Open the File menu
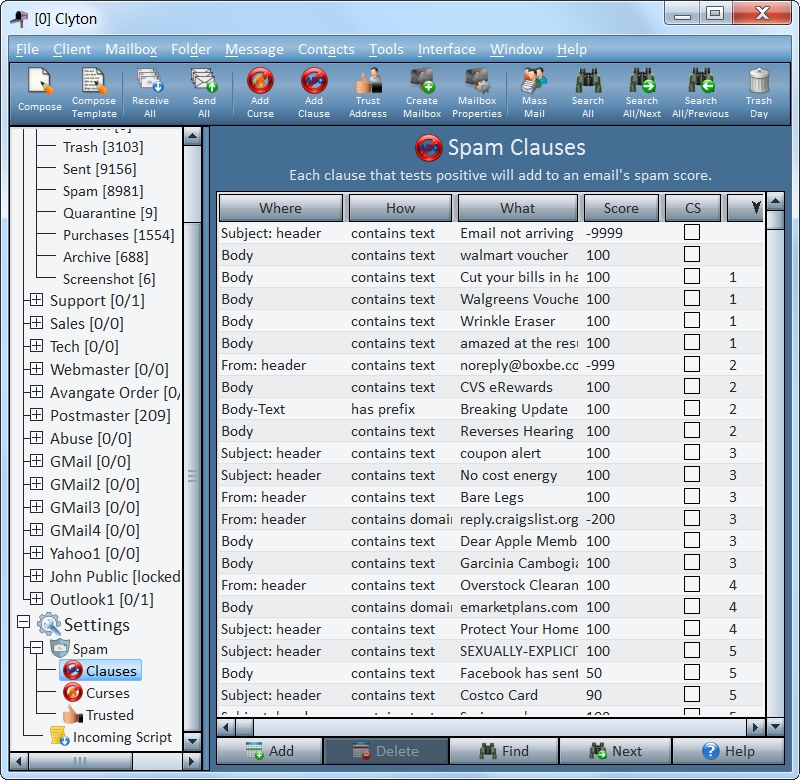The image size is (800, 780). (28, 49)
